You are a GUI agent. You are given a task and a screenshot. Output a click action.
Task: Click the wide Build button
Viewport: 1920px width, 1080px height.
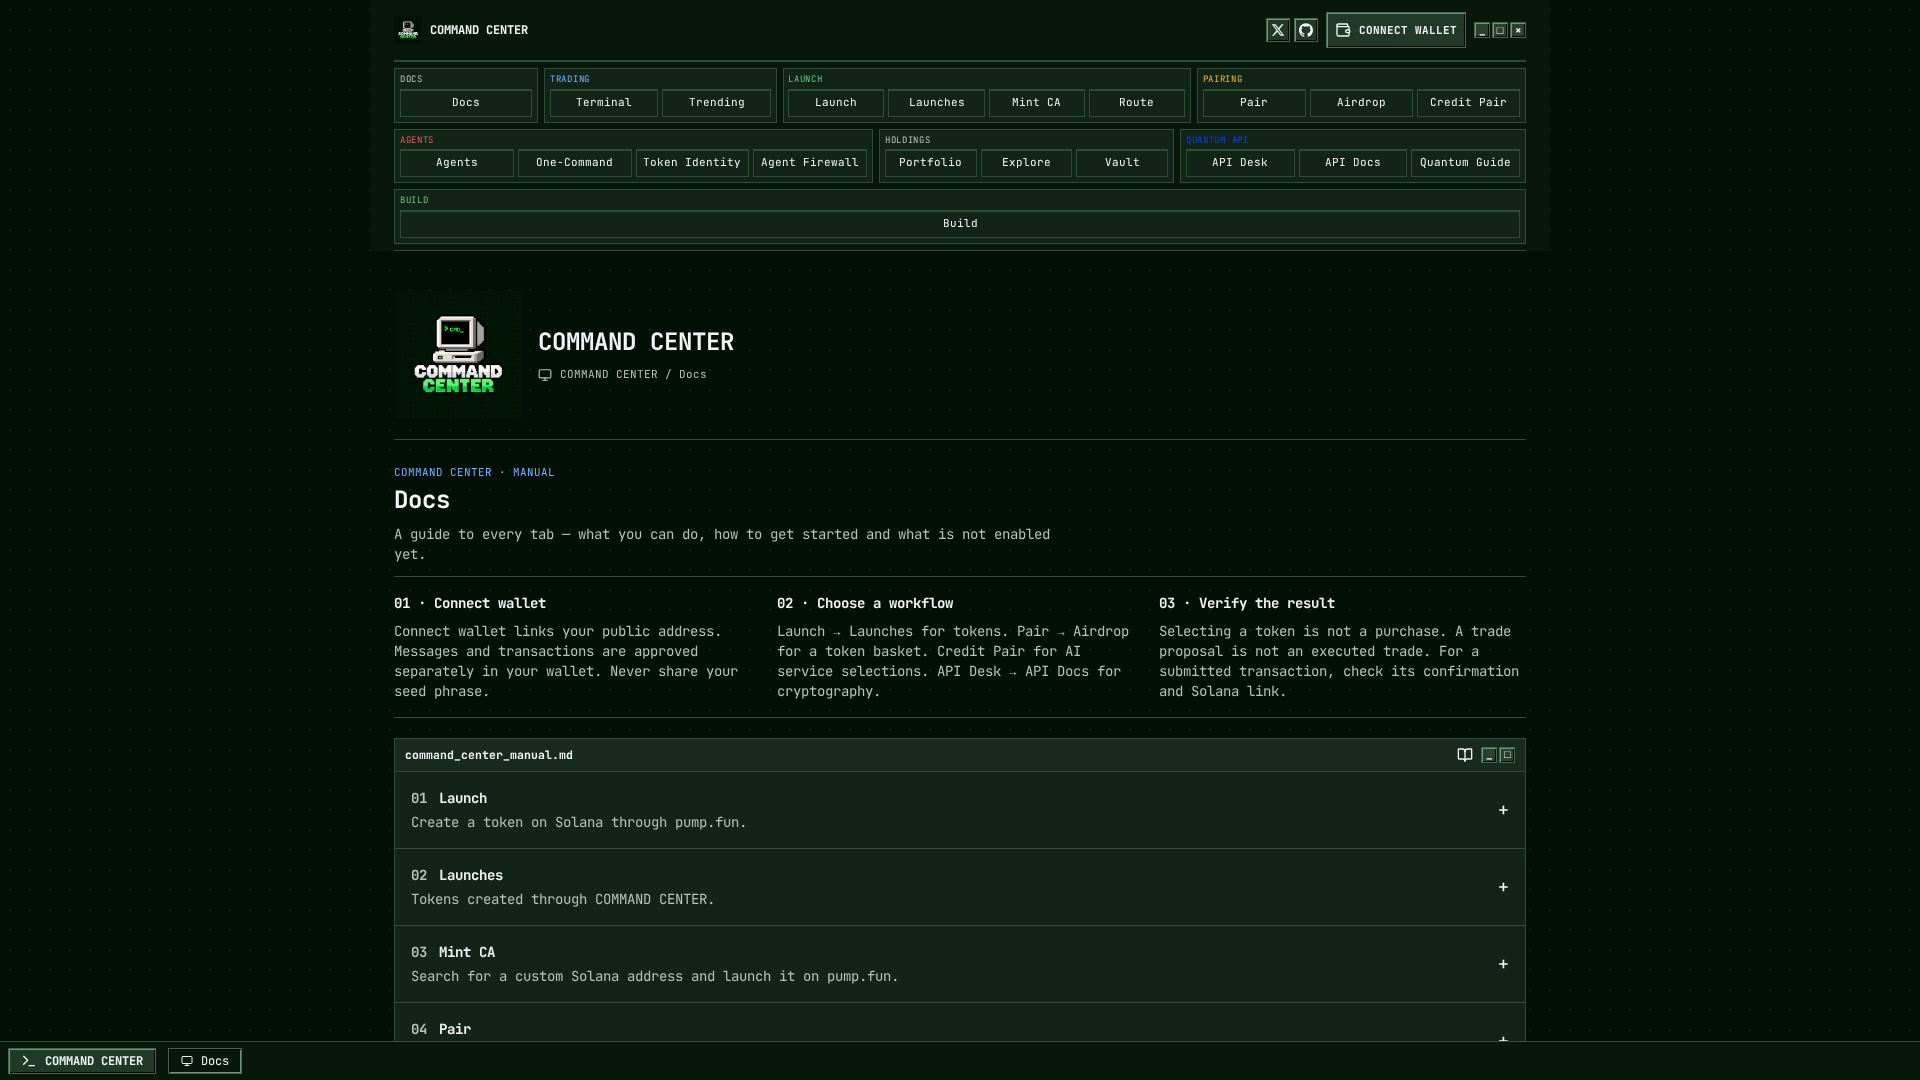[960, 224]
